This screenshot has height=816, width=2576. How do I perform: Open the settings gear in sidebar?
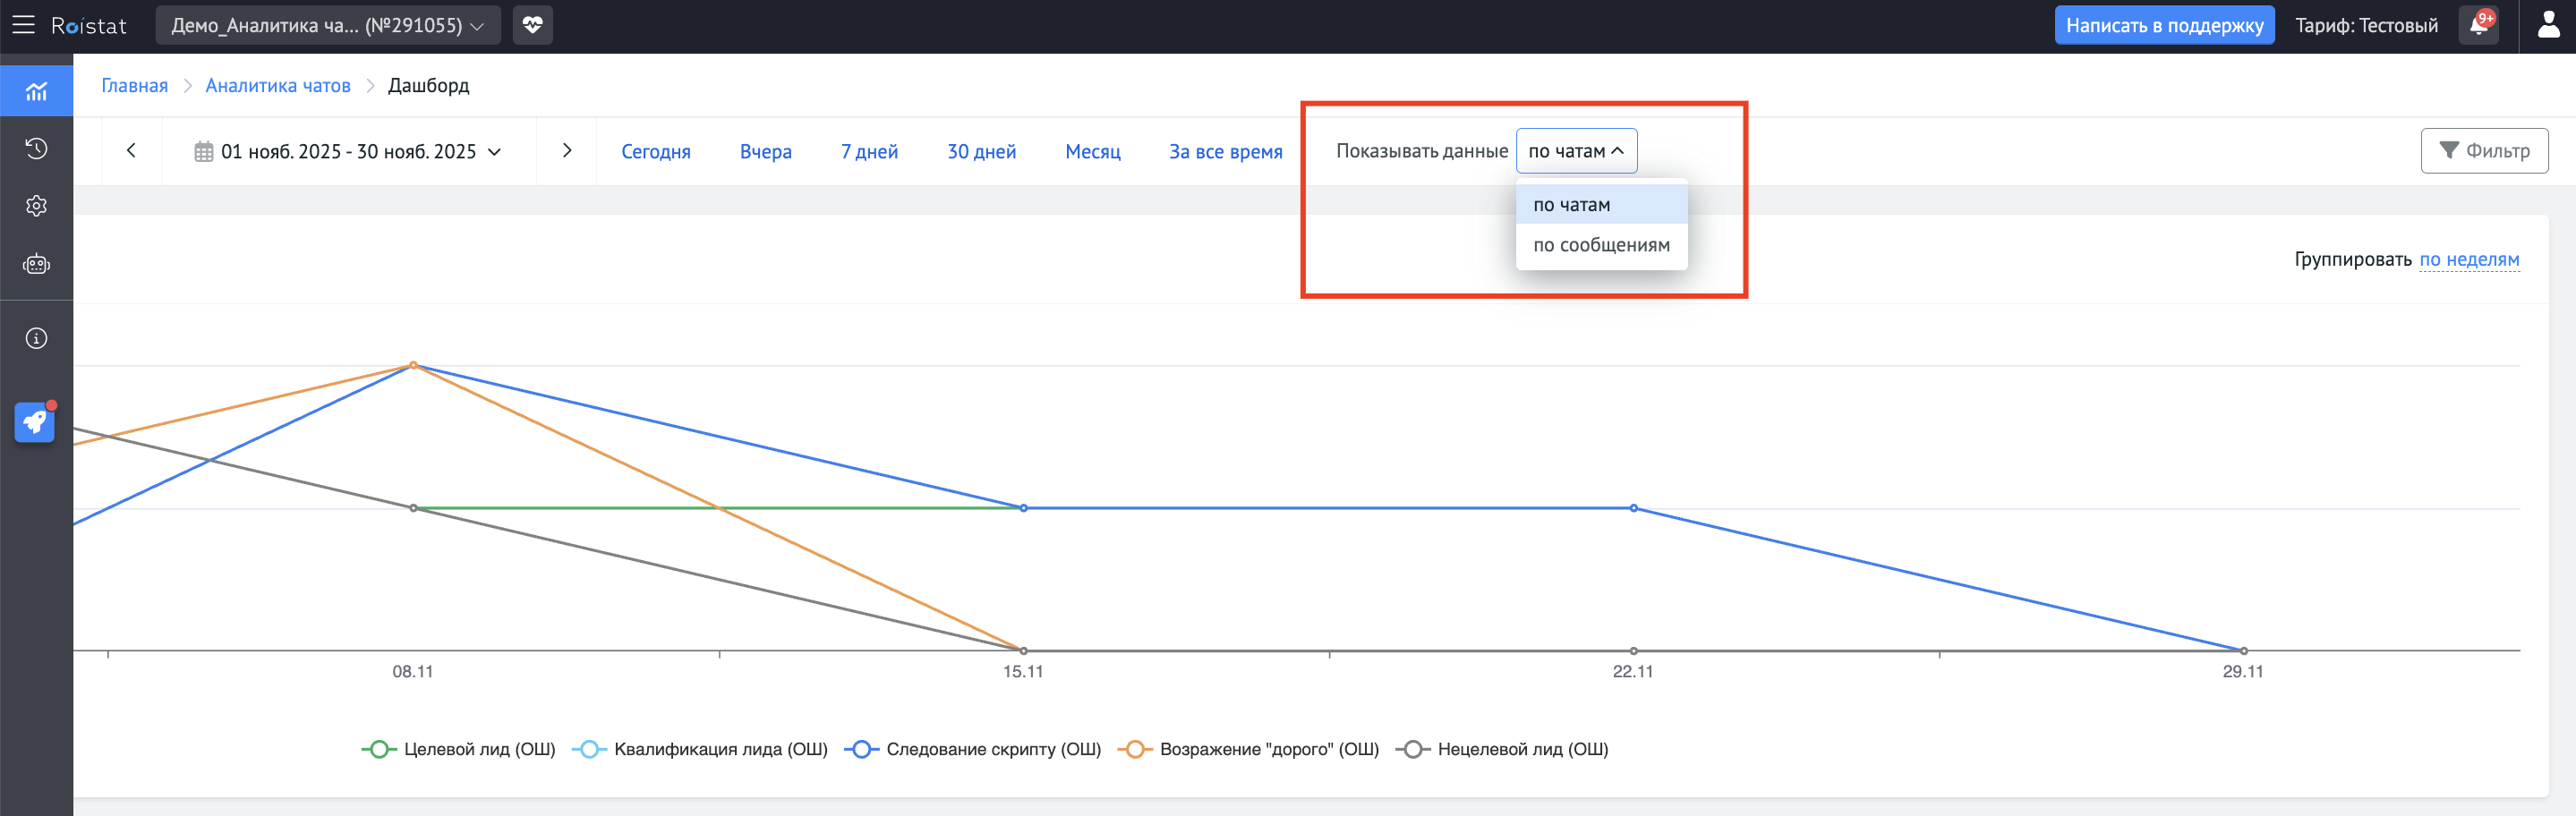[x=36, y=206]
